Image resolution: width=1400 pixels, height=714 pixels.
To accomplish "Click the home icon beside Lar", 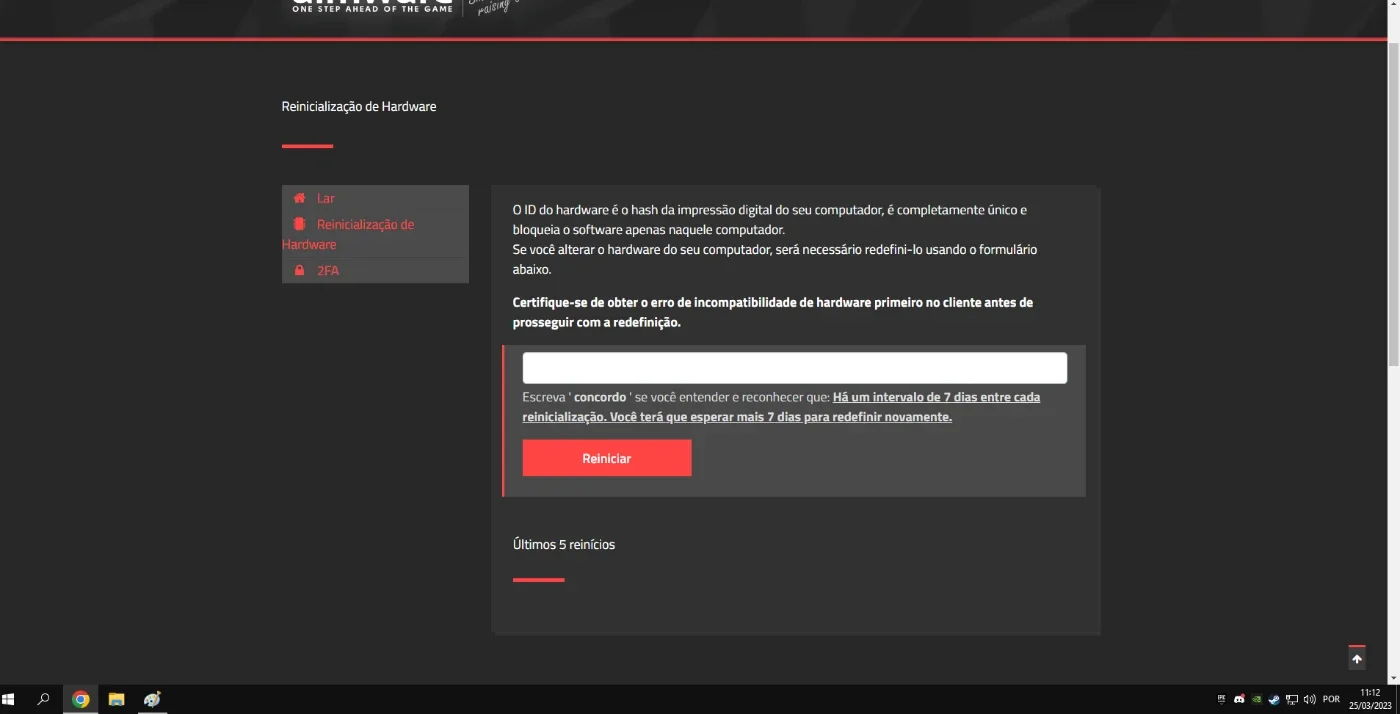I will click(x=299, y=198).
